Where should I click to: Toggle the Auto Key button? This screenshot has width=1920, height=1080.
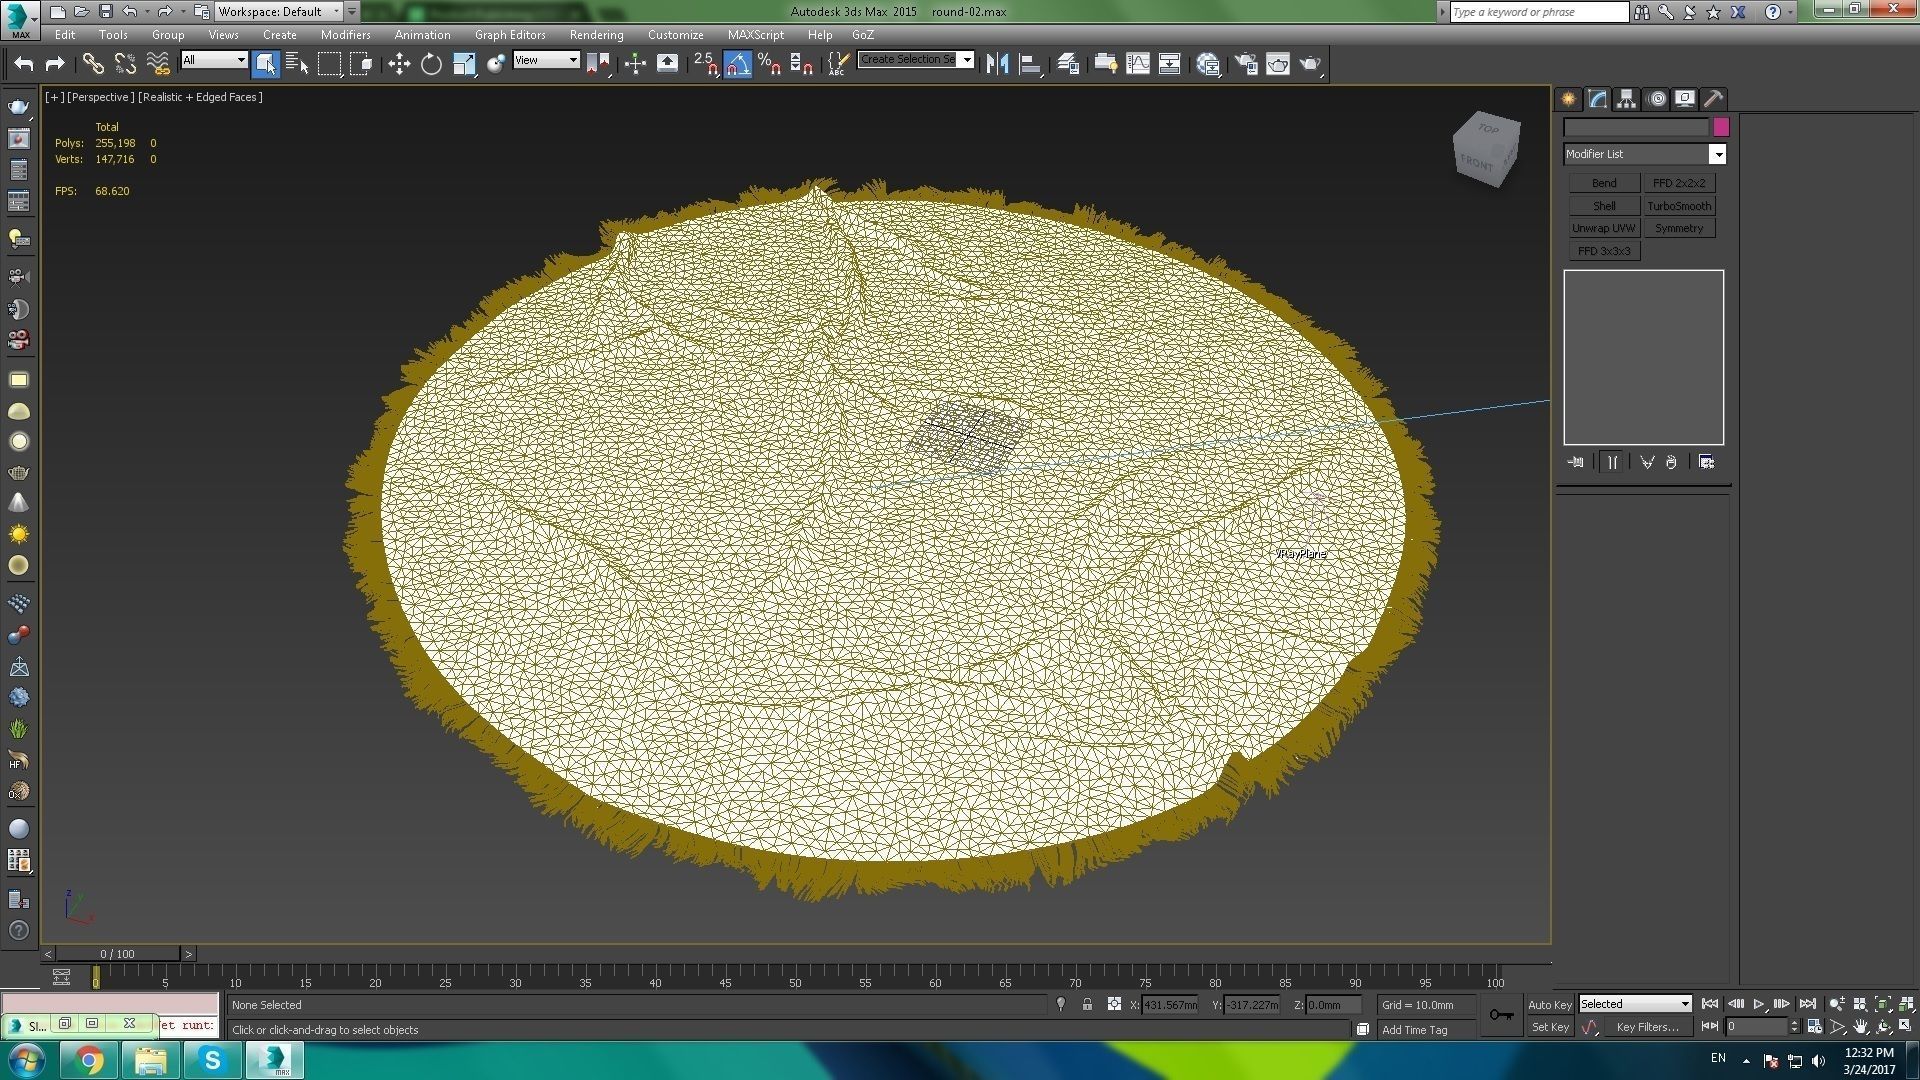coord(1549,1004)
